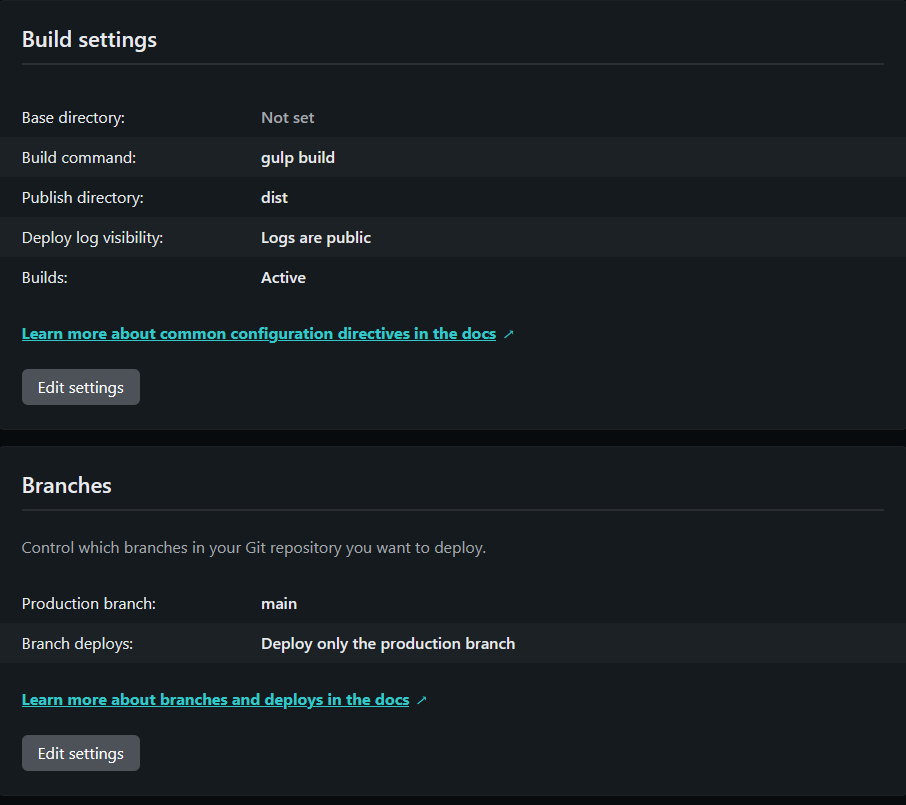The height and width of the screenshot is (805, 906).
Task: Open the branches and deploys docs link
Action: [215, 700]
